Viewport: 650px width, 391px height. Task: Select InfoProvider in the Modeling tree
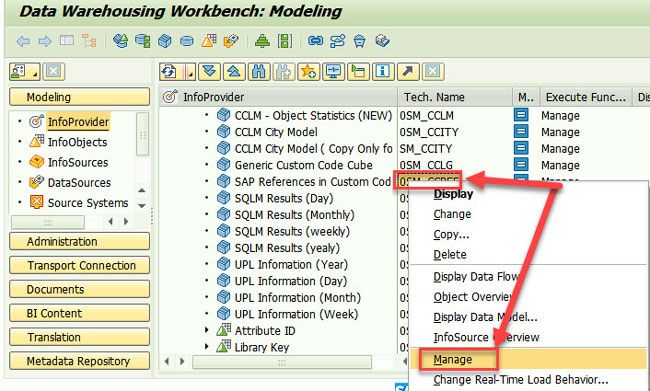[78, 122]
